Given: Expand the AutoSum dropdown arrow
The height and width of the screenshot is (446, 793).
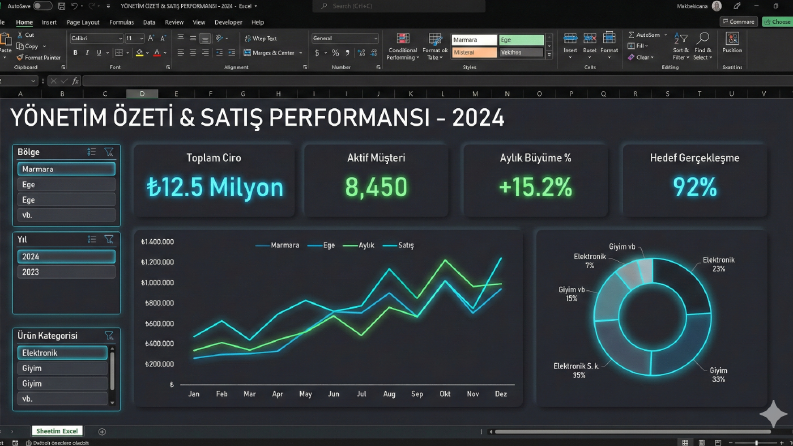Looking at the screenshot, I should (x=666, y=35).
